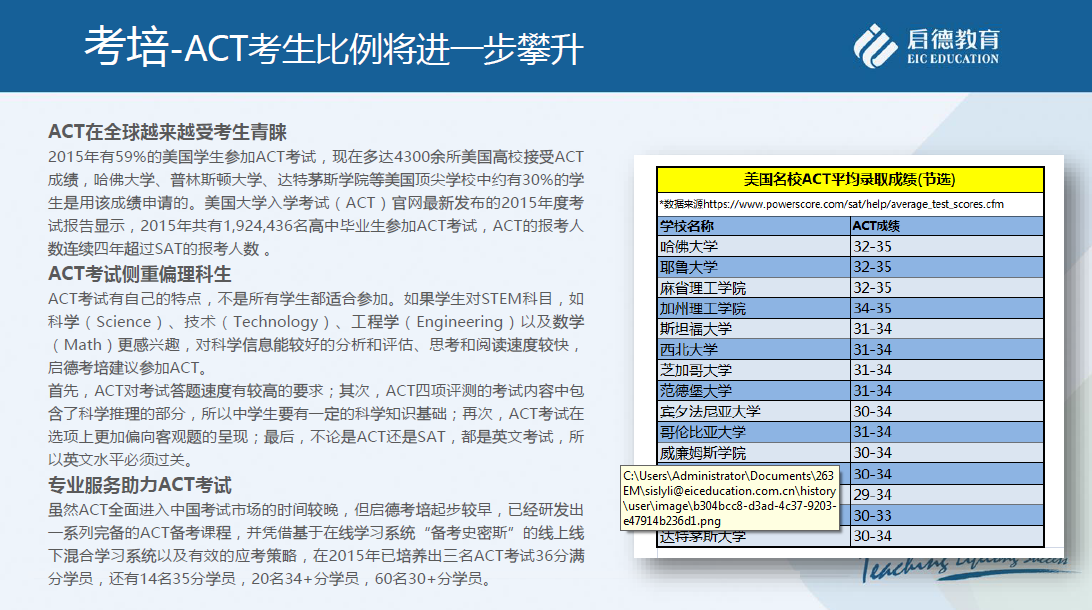Select the 耶鲁大学 table cell
1092x610 pixels.
point(690,267)
